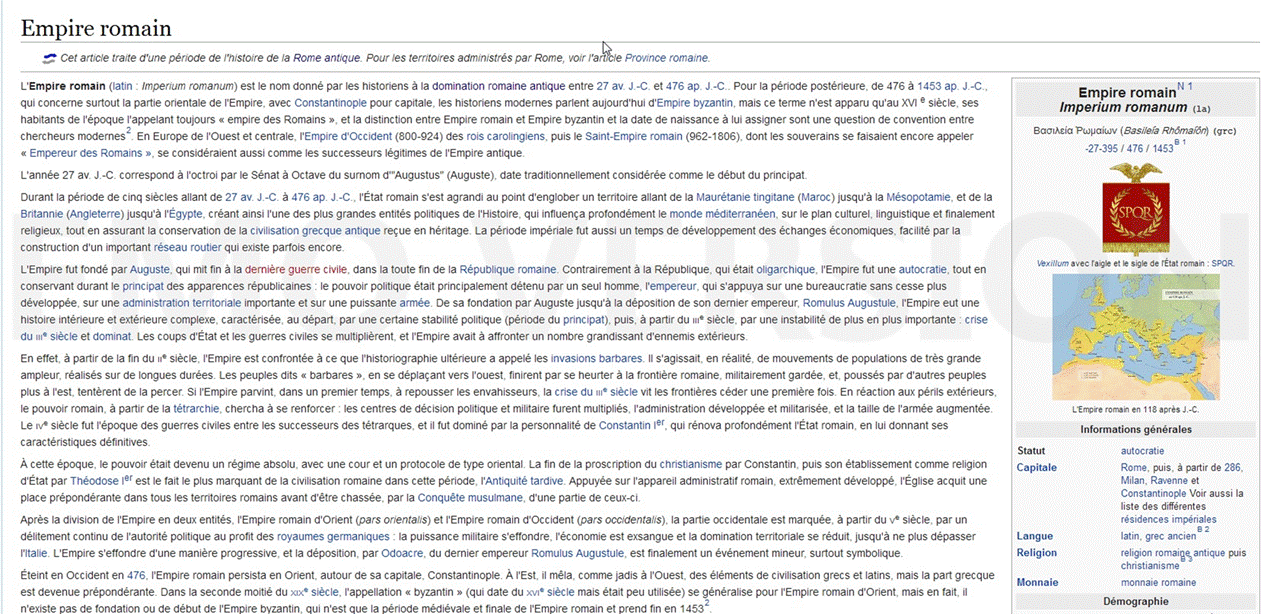Open the '1453 ap. J.-C.' link
The height and width of the screenshot is (614, 1261).
(x=949, y=86)
